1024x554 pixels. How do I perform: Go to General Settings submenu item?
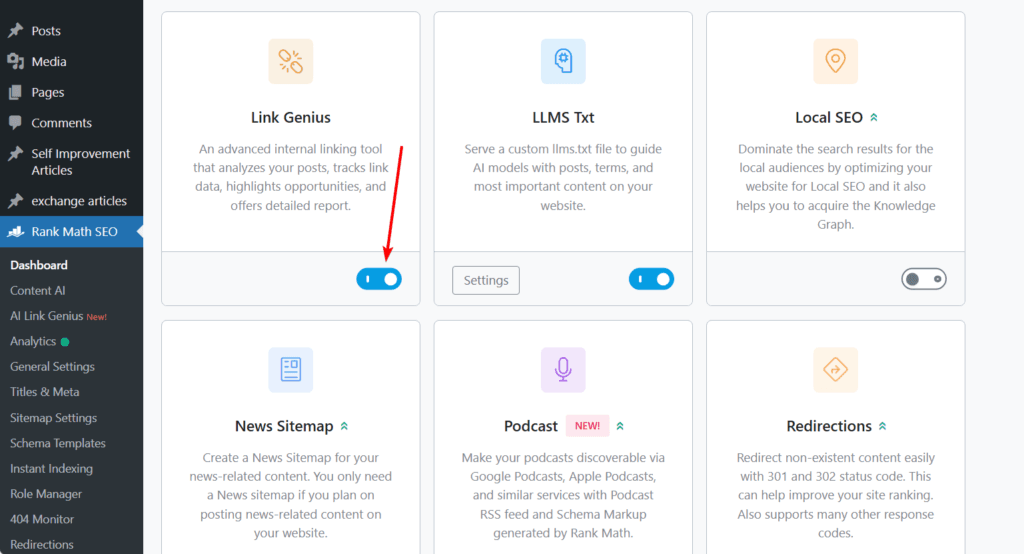[52, 367]
